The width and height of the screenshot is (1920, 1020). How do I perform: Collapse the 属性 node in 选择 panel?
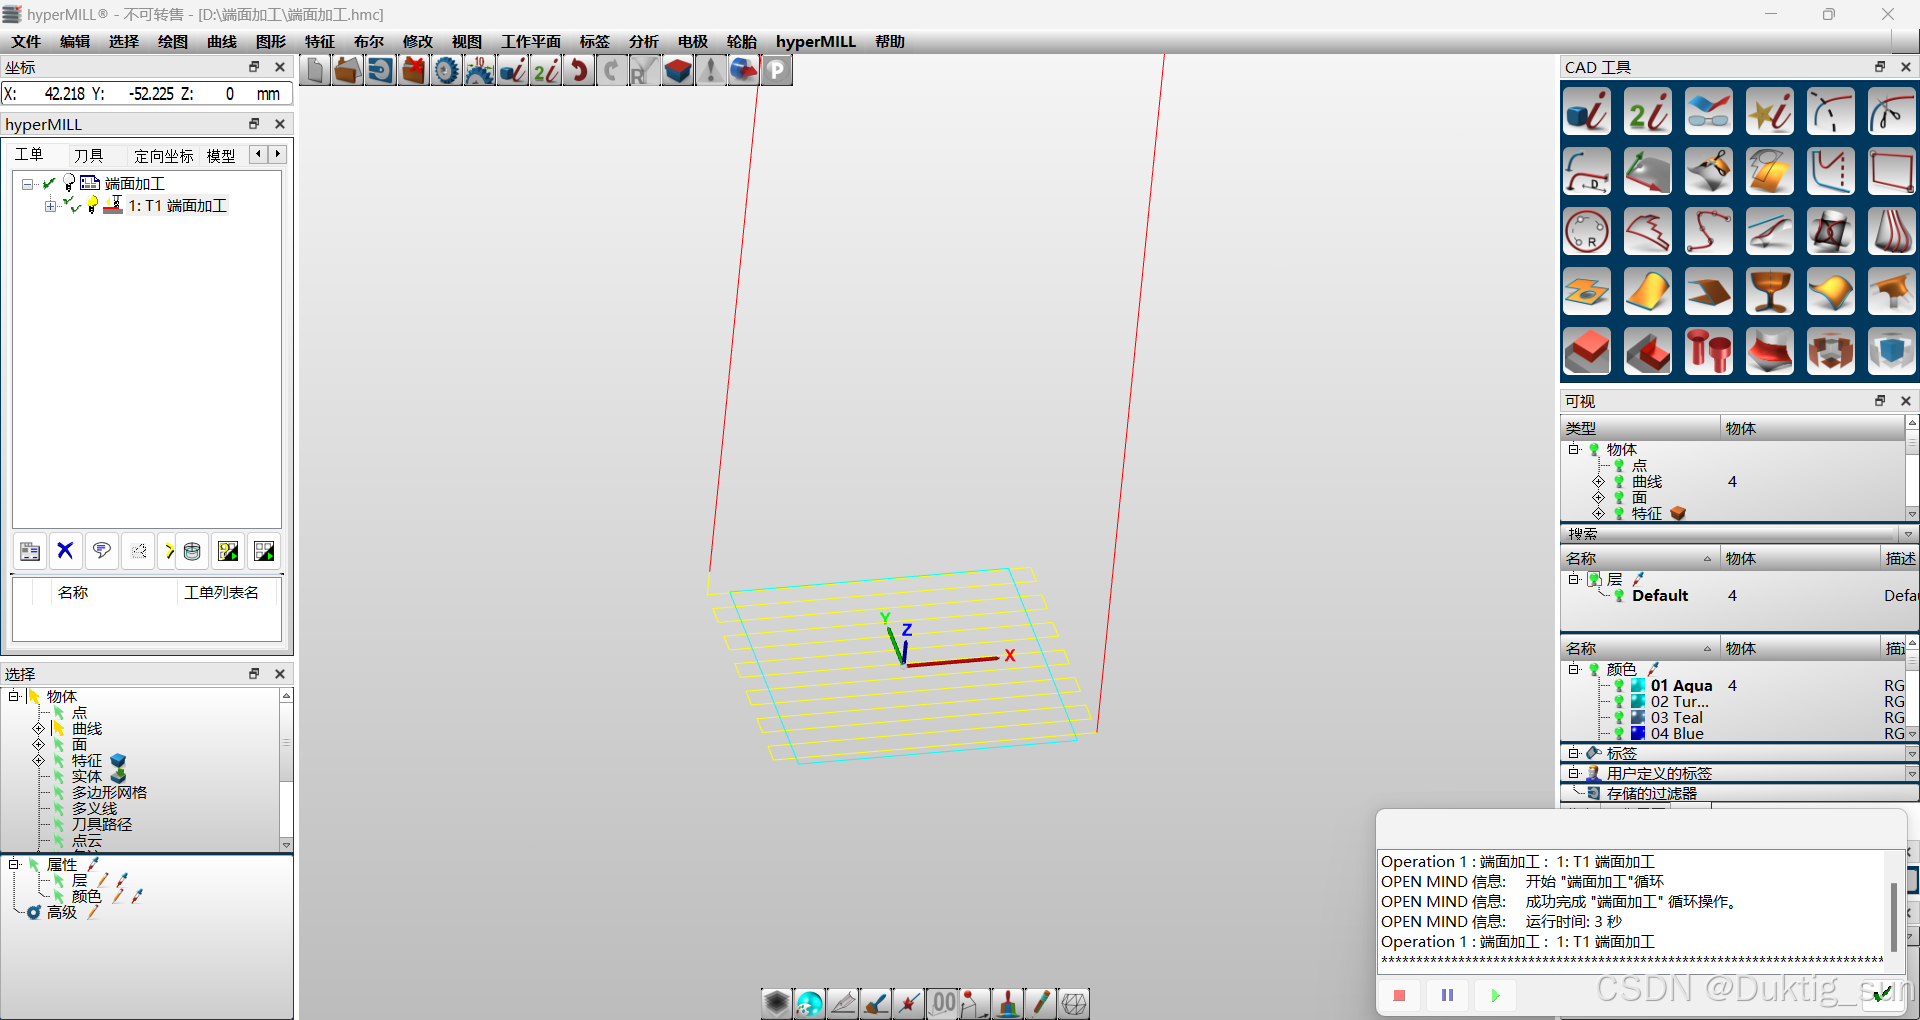click(x=14, y=864)
